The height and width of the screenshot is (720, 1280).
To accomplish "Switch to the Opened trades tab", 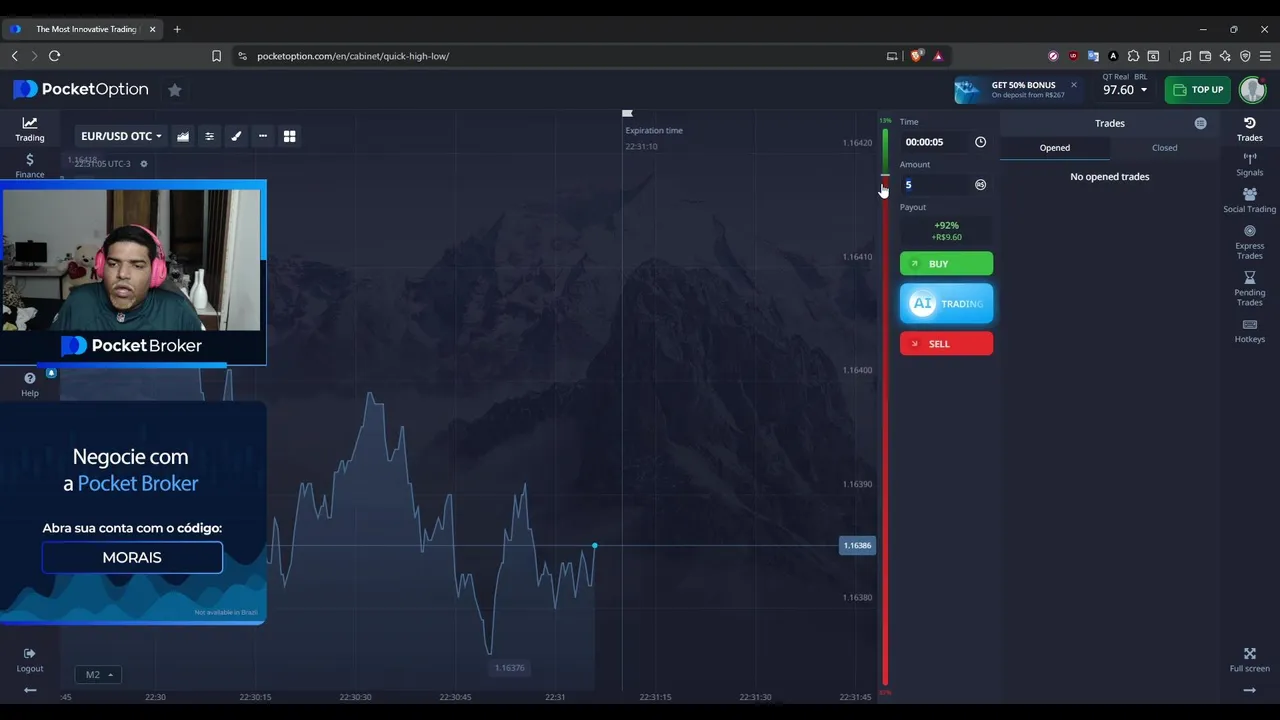I will [1055, 148].
